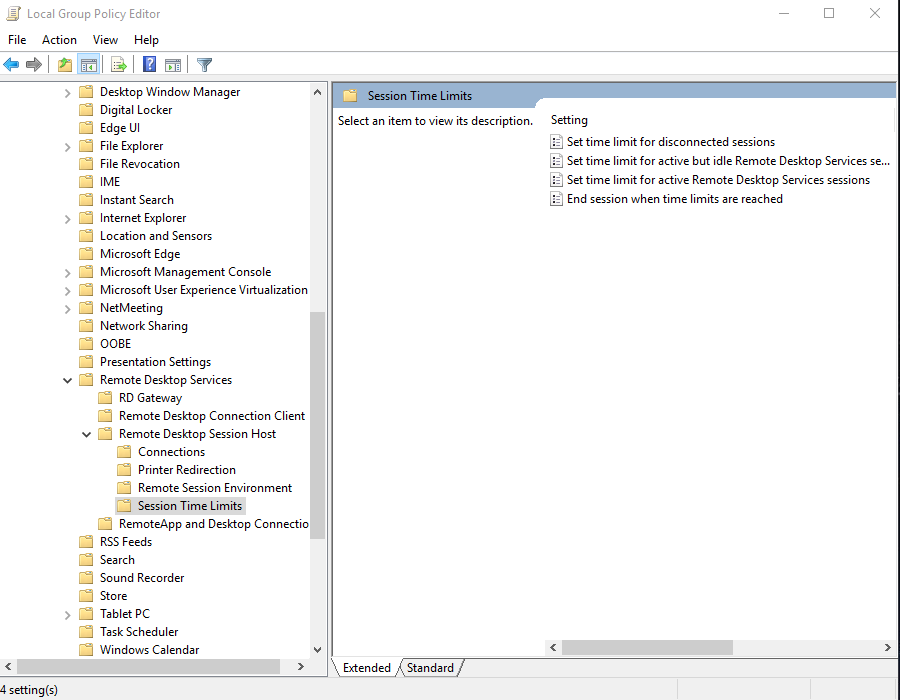Expand the Internet Explorer tree node

[x=67, y=219]
